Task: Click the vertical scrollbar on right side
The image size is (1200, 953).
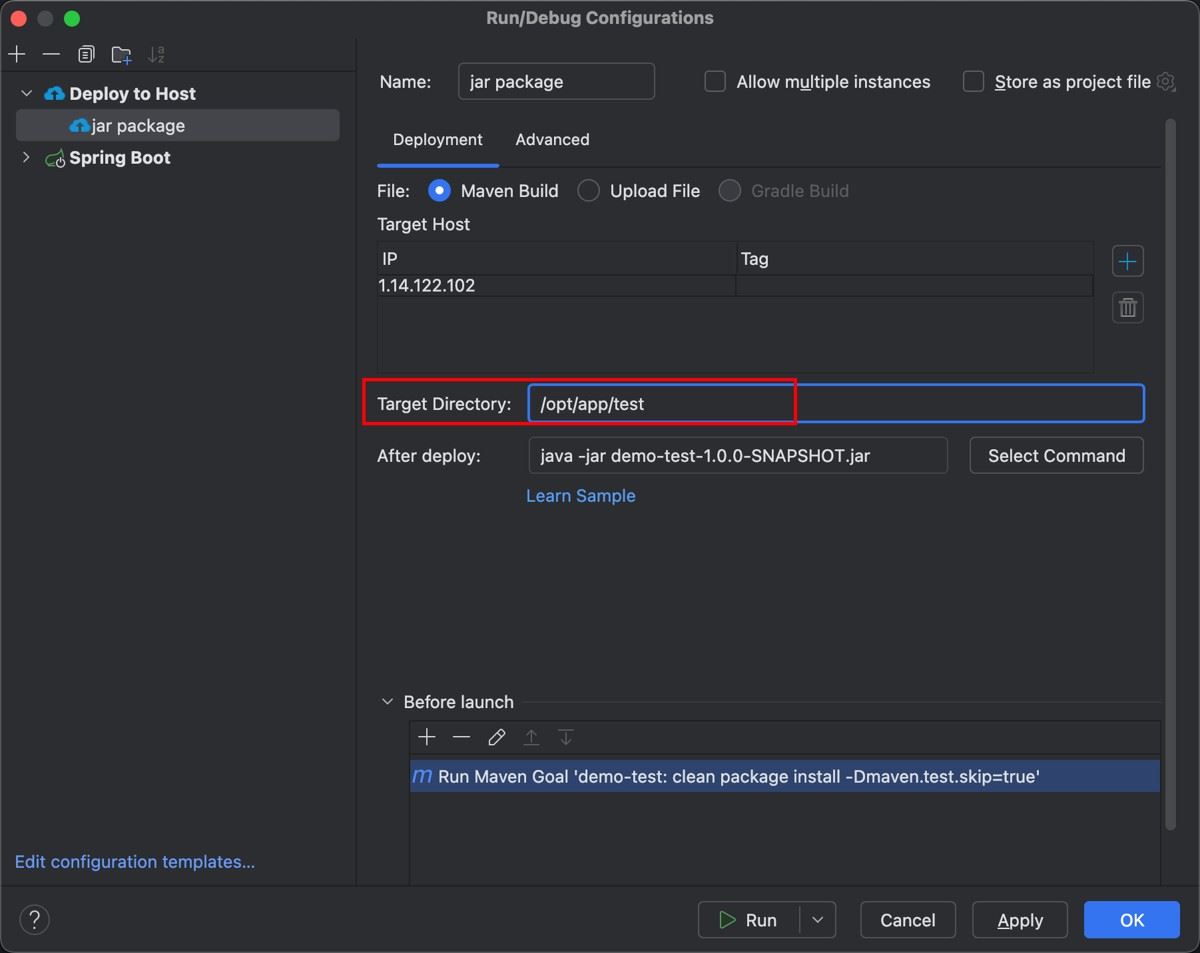Action: [1170, 470]
